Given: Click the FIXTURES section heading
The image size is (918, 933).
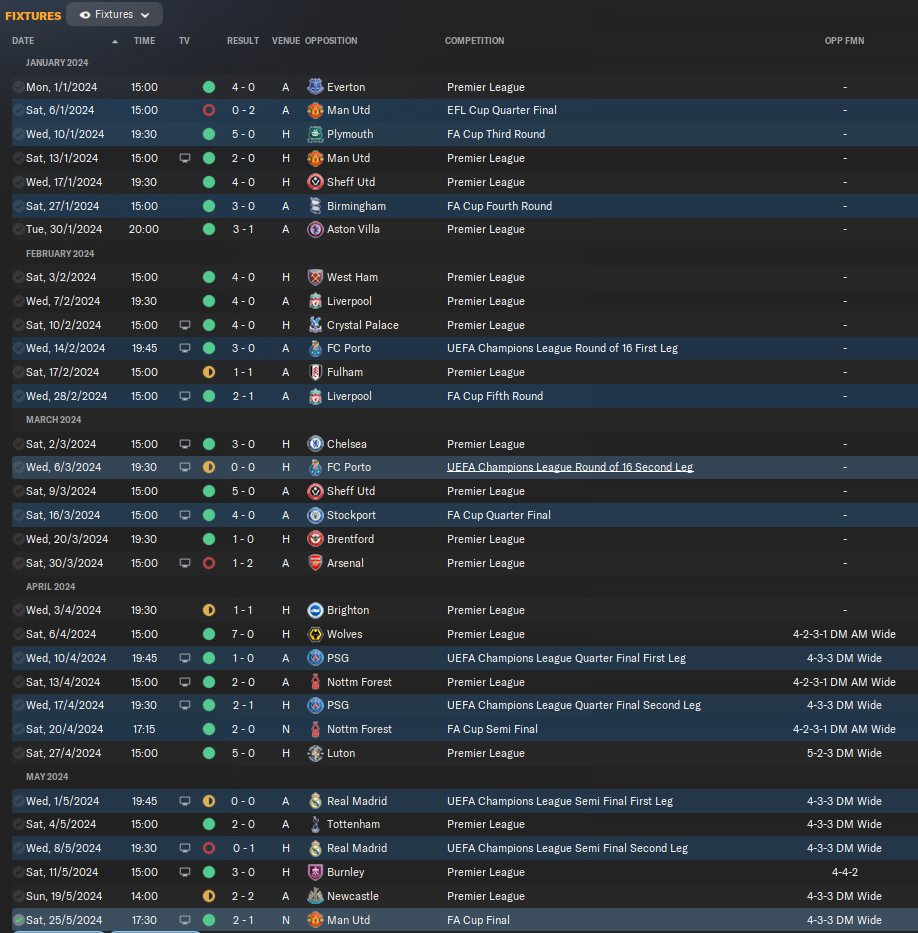Looking at the screenshot, I should point(33,15).
